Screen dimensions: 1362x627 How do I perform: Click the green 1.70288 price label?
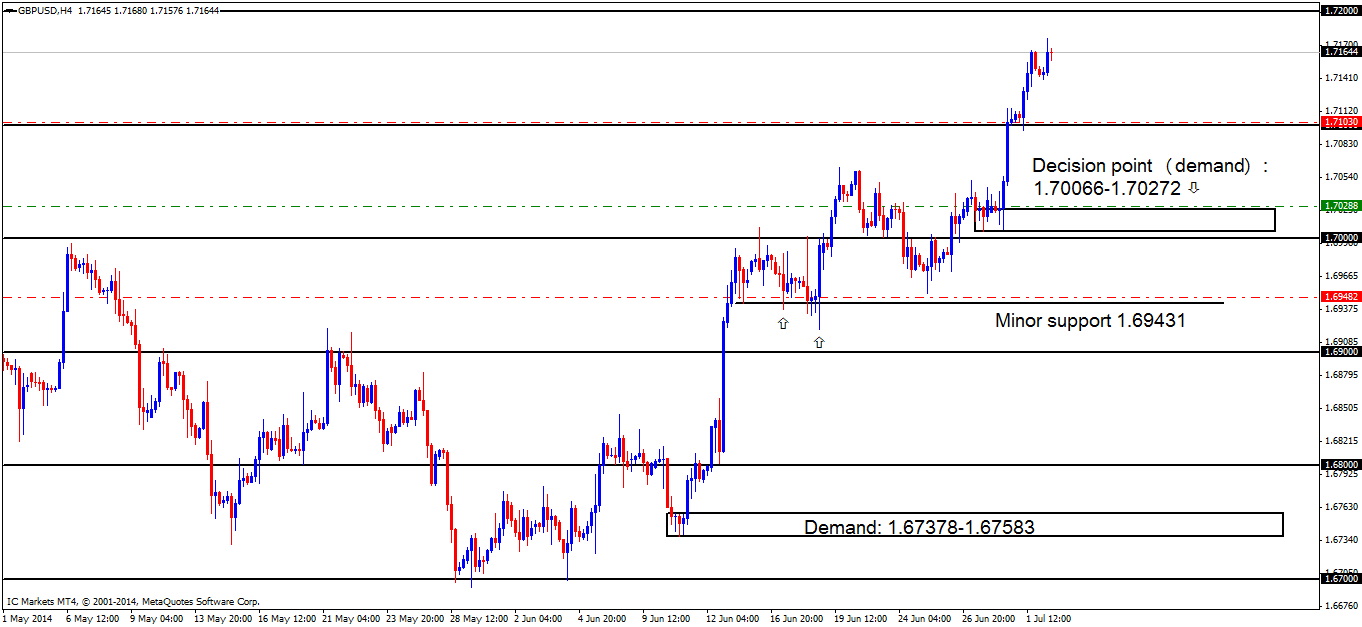click(1340, 206)
